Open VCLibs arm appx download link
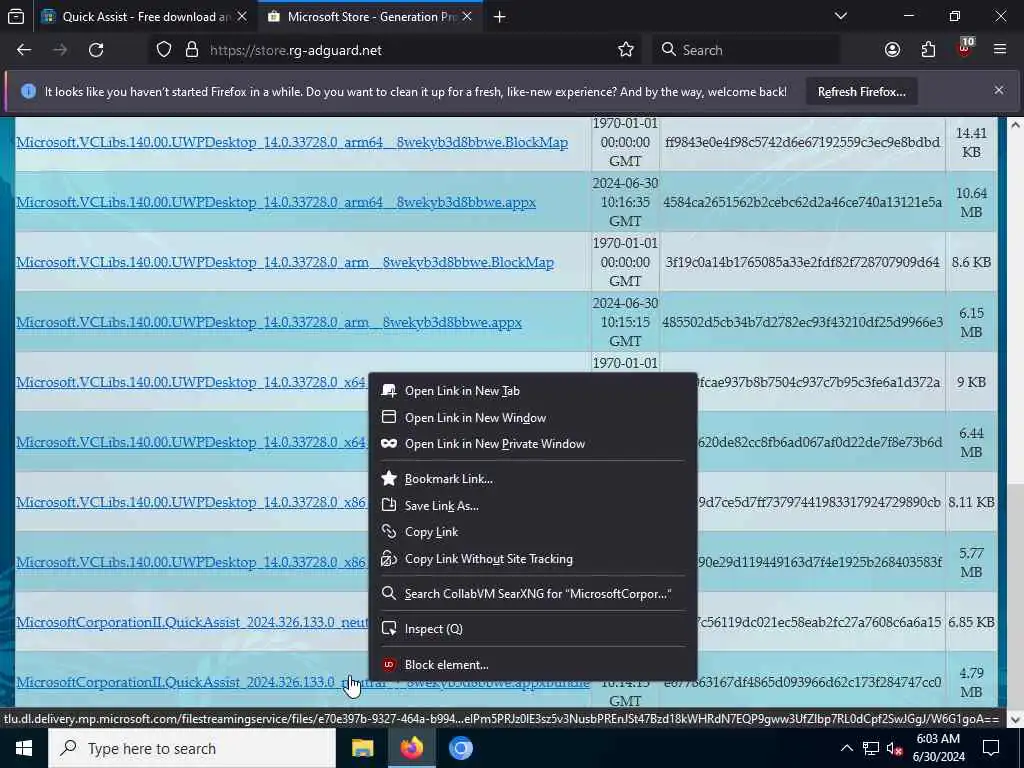 click(x=269, y=323)
